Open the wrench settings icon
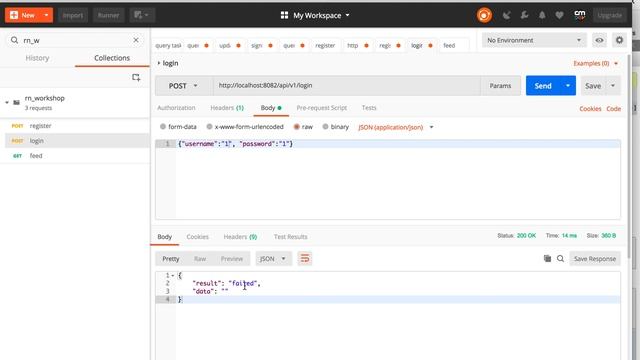The height and width of the screenshot is (360, 640). [x=524, y=15]
